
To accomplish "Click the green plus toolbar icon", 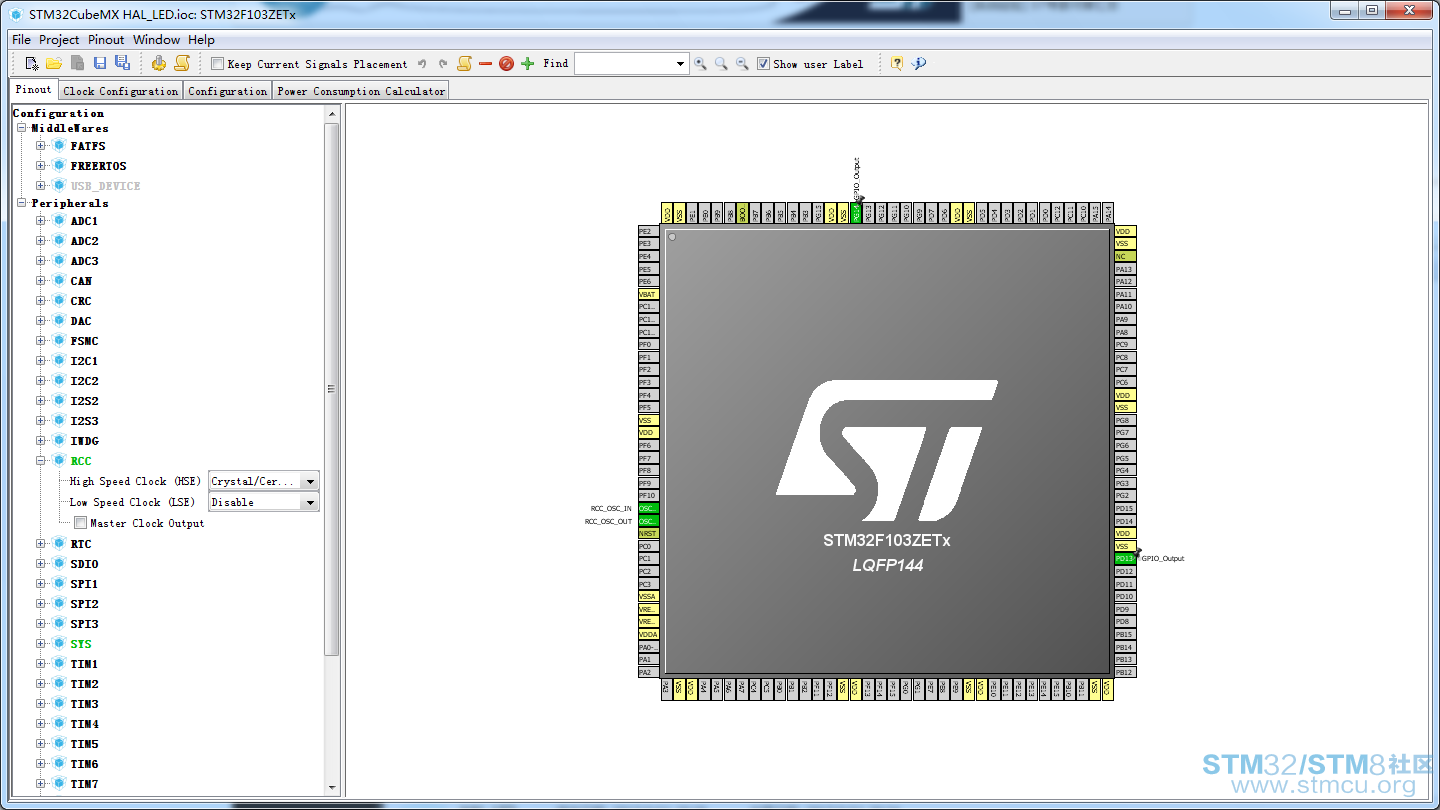I will coord(528,64).
